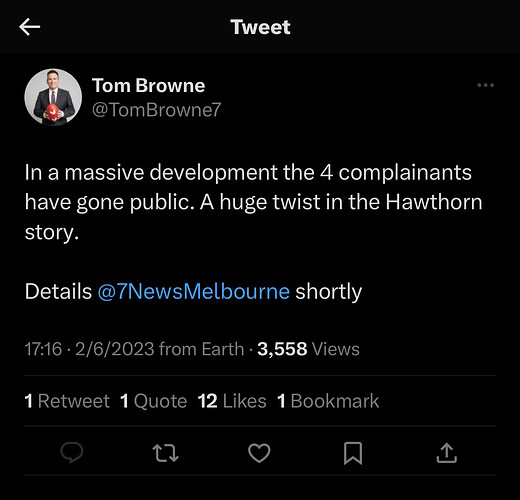Go back using the left arrow
520x500 pixels.
pyautogui.click(x=30, y=27)
